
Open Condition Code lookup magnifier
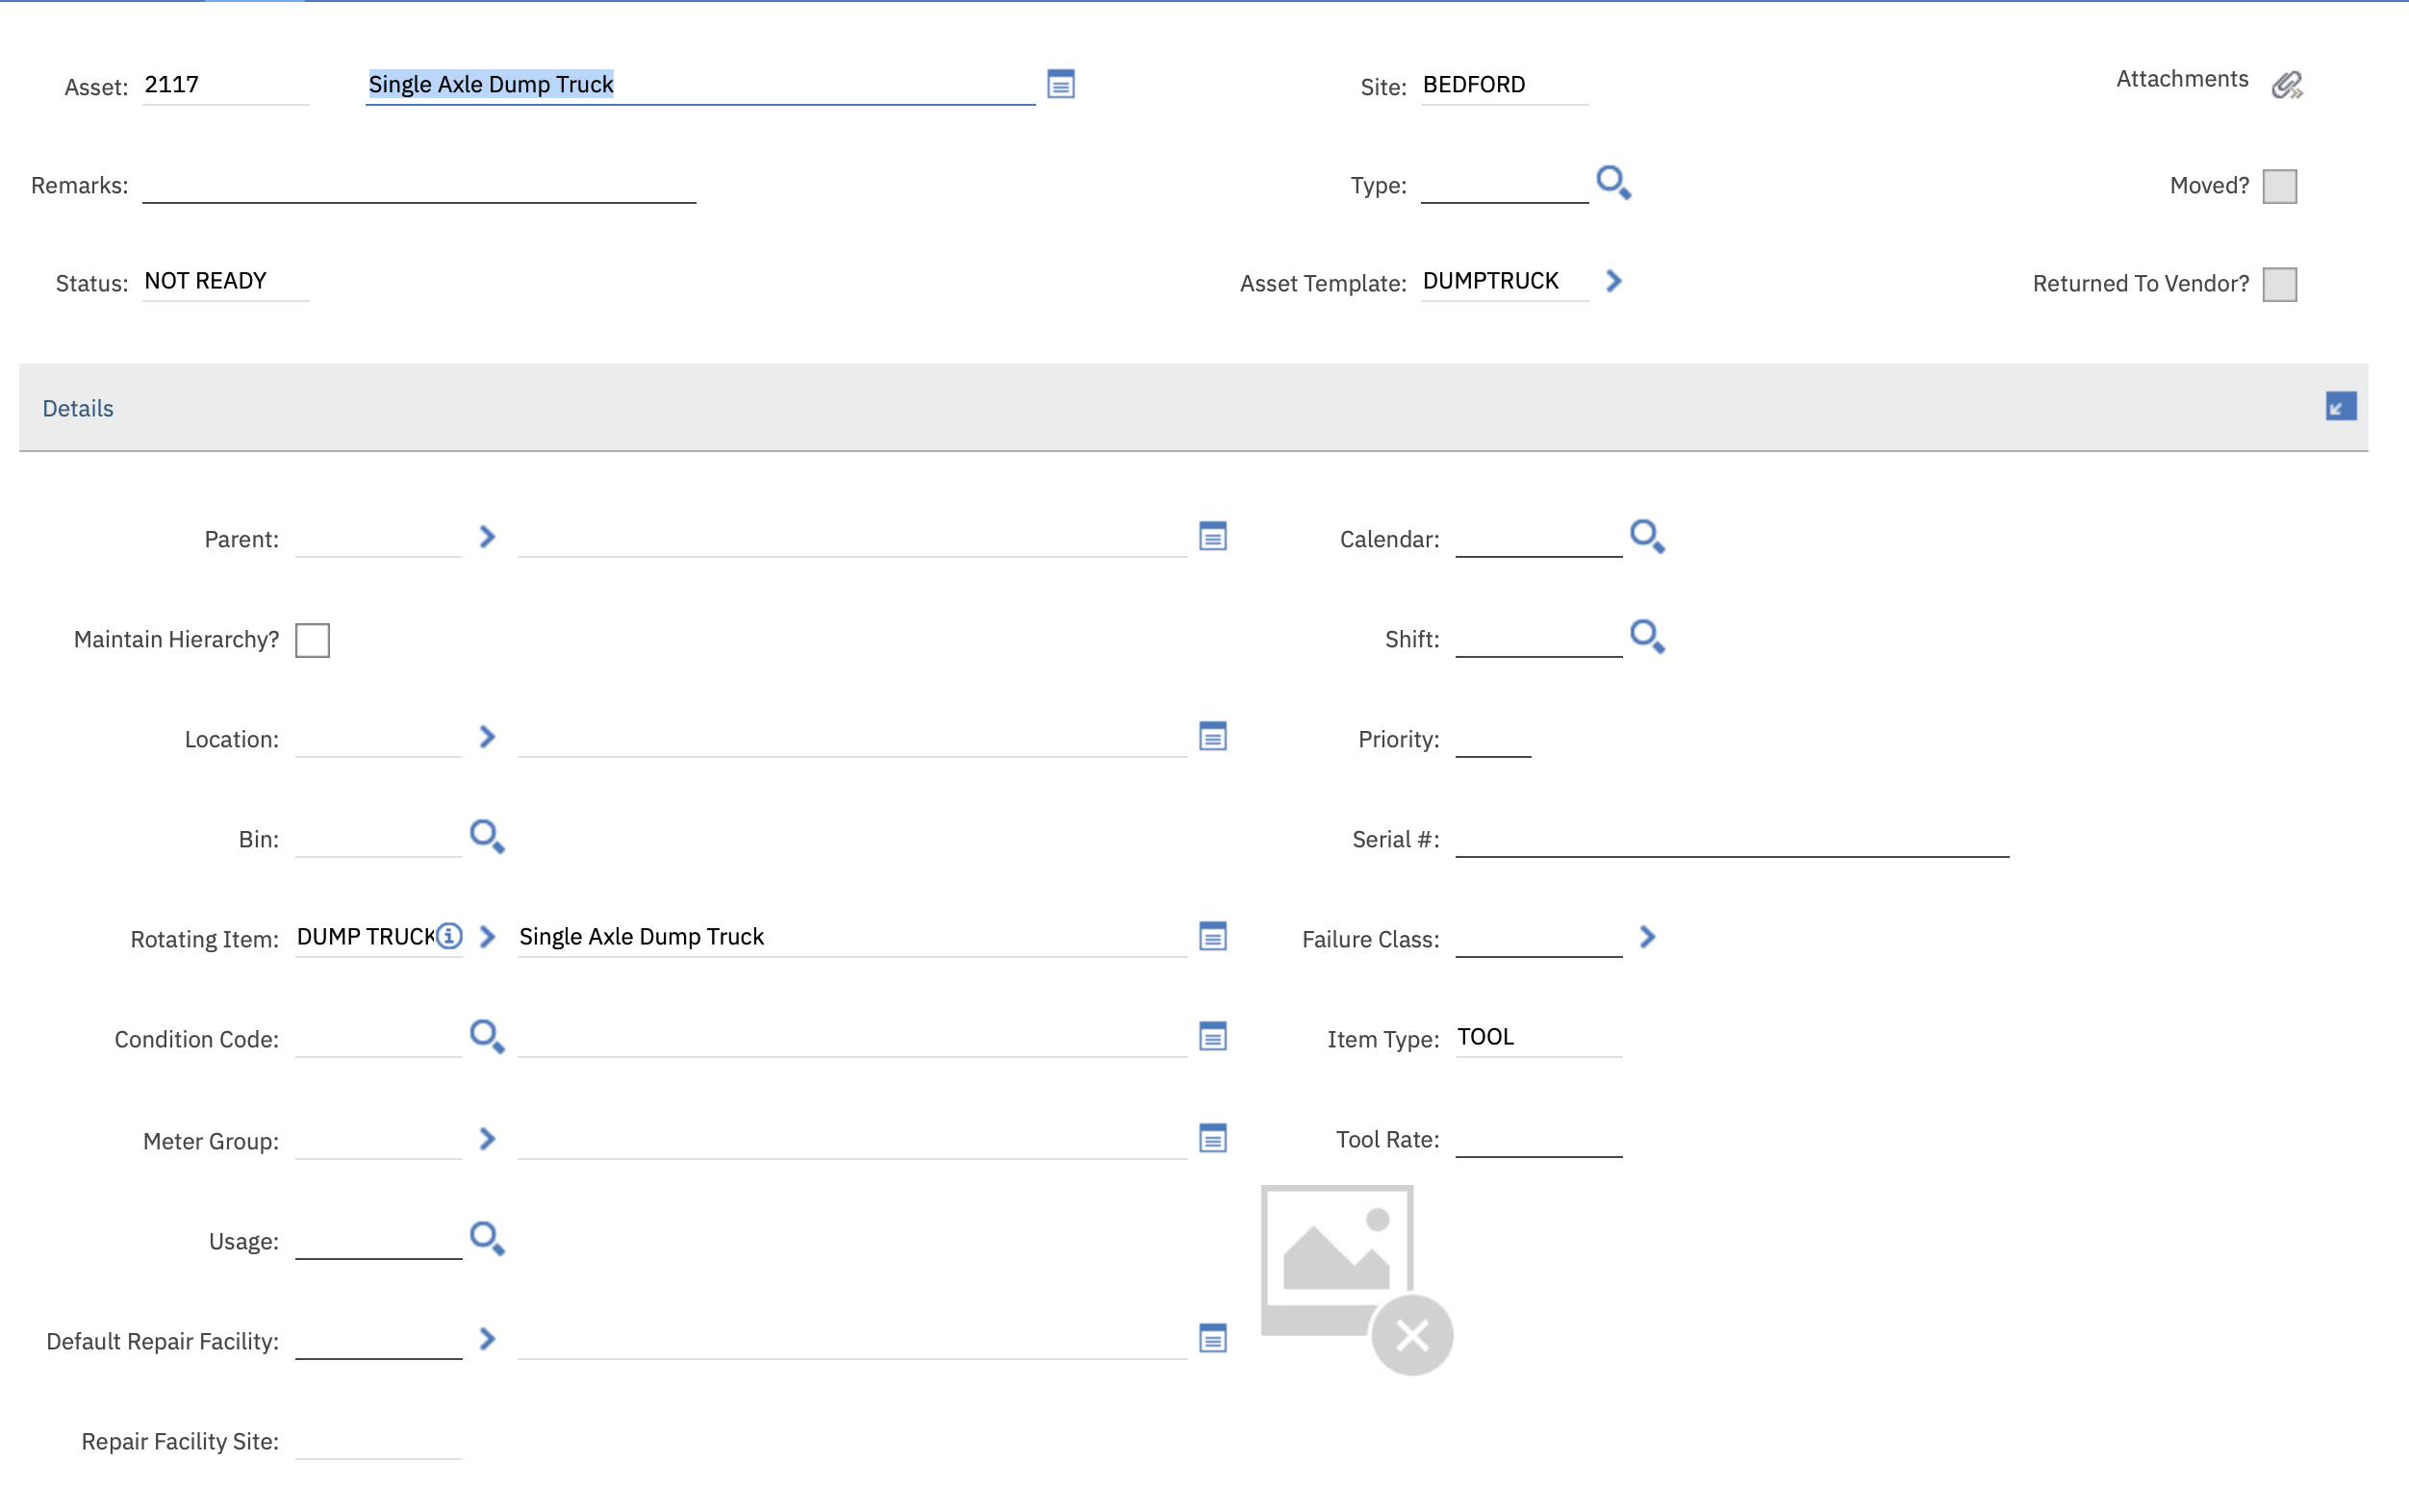point(487,1037)
